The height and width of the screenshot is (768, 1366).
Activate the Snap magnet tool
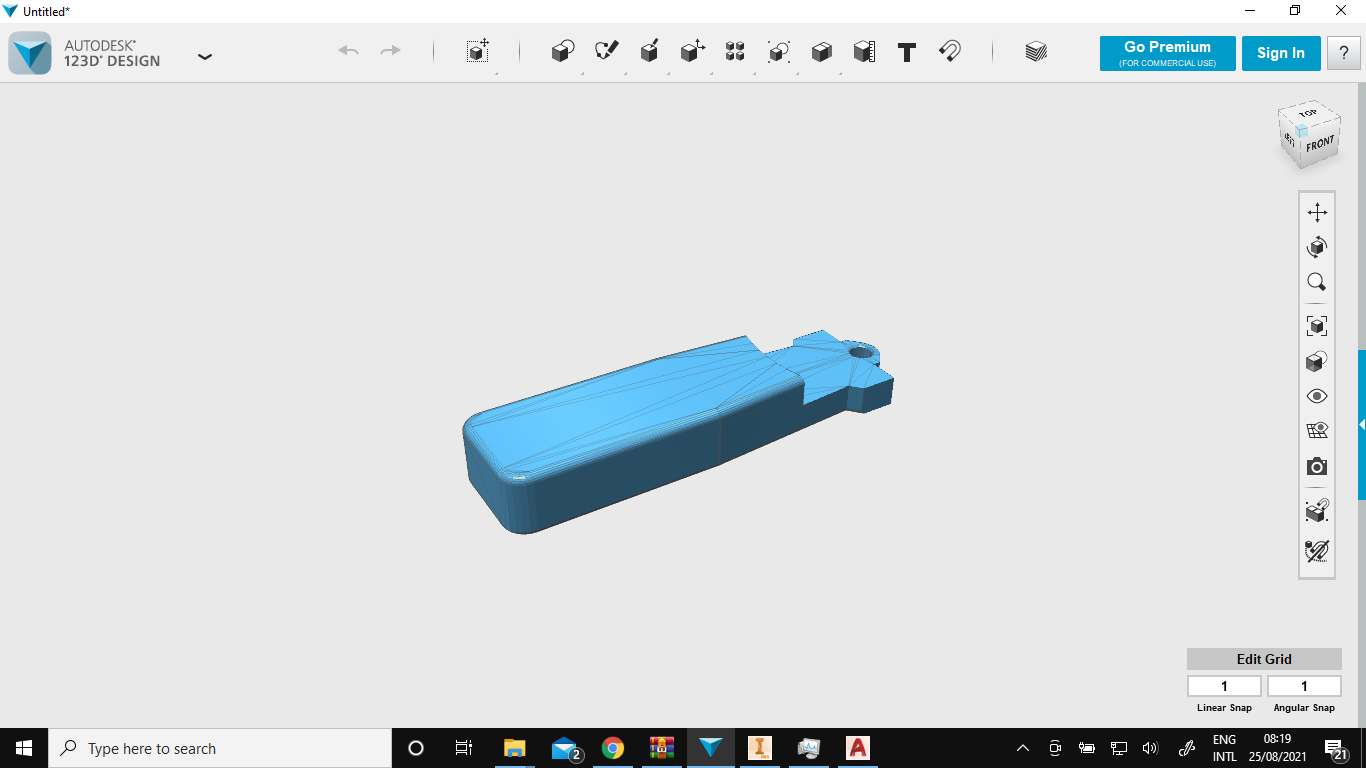tap(950, 52)
